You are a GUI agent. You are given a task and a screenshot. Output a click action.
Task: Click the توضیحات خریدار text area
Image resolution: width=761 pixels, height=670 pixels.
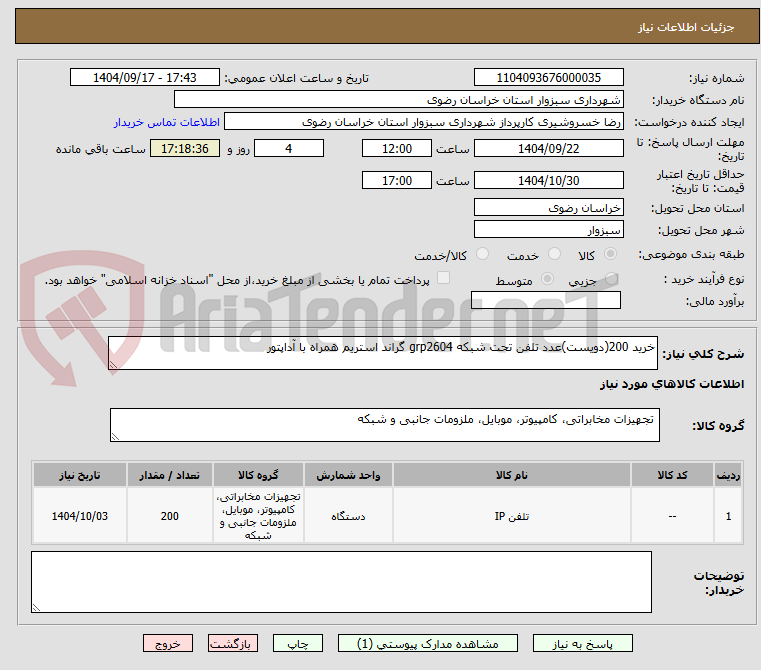[341, 582]
